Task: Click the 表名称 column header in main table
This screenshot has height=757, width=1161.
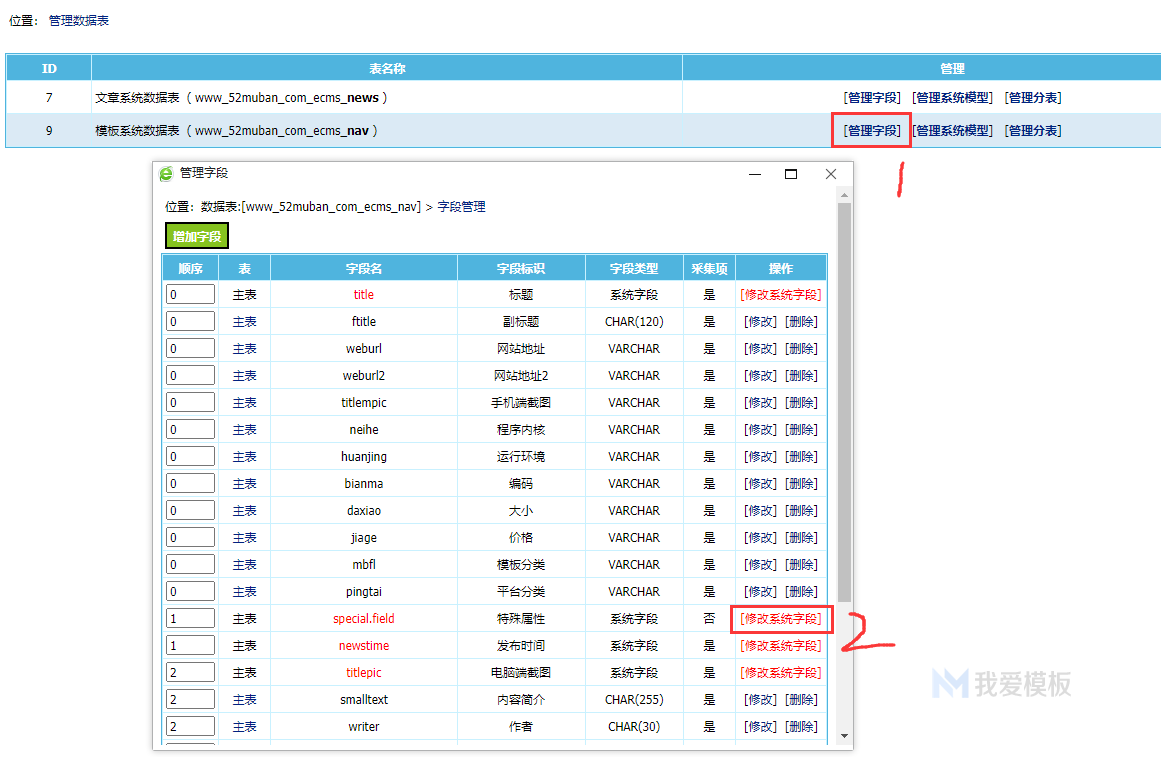Action: (x=387, y=68)
